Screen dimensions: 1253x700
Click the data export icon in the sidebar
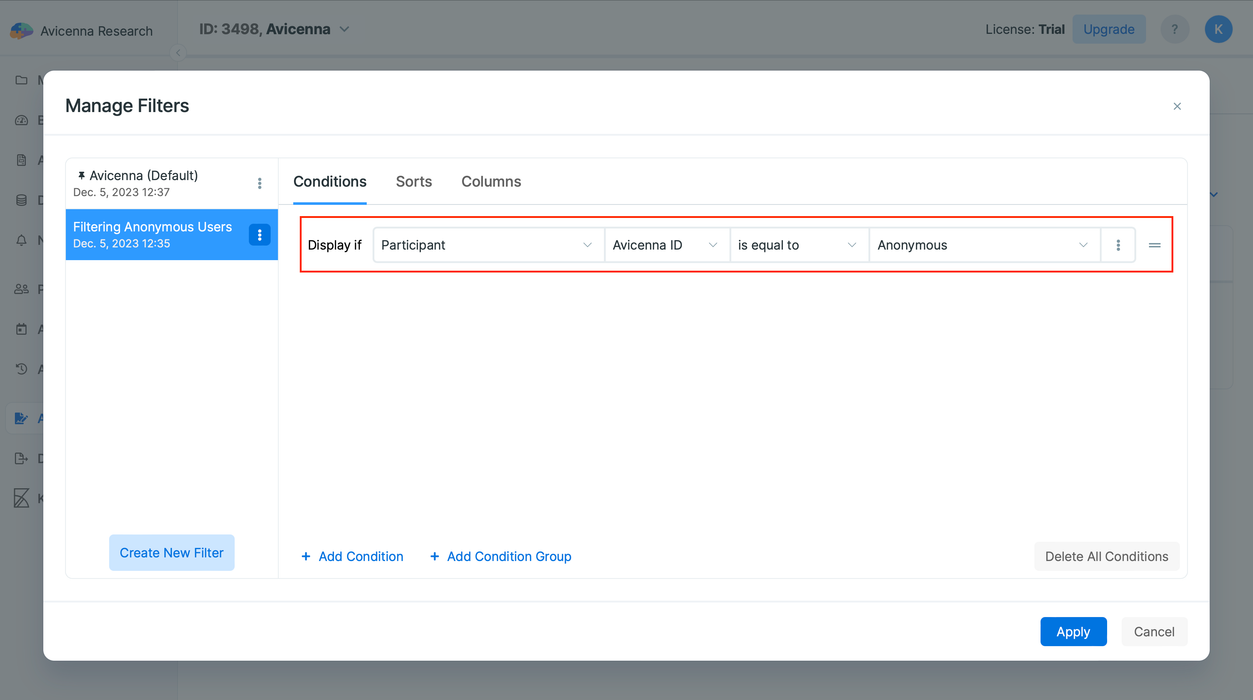(22, 458)
